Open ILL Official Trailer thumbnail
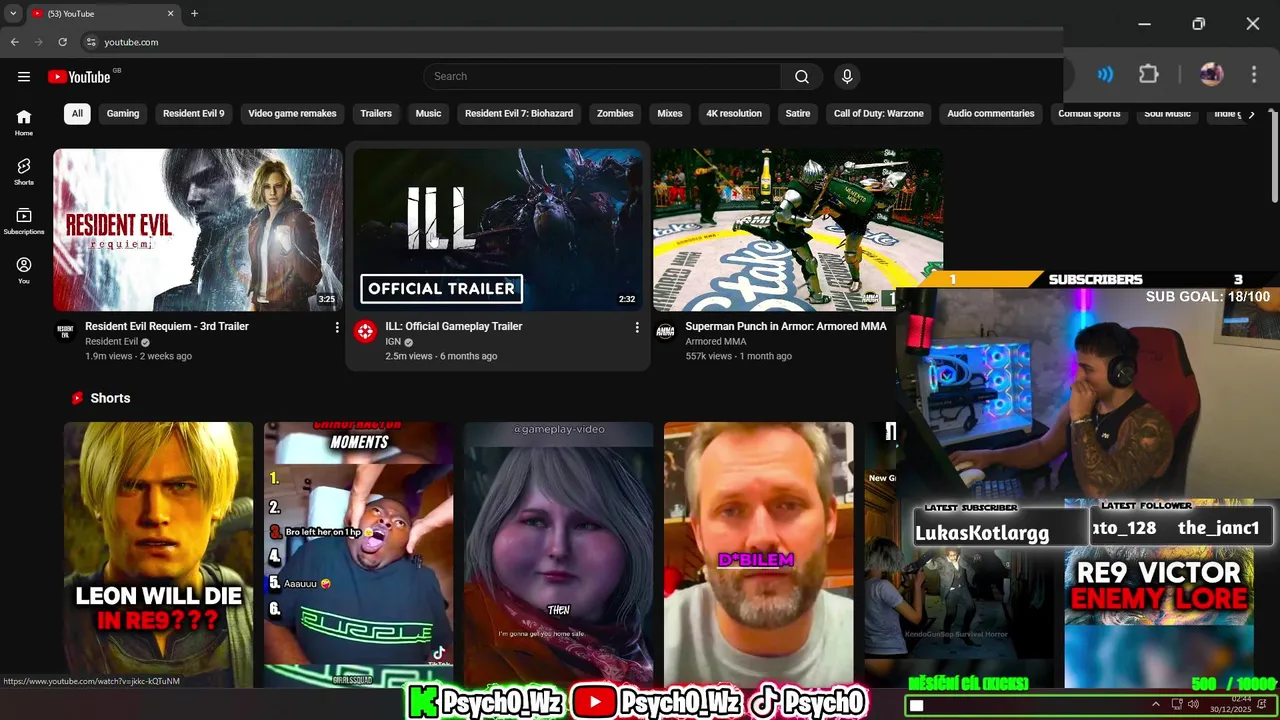The image size is (1280, 720). [x=498, y=230]
